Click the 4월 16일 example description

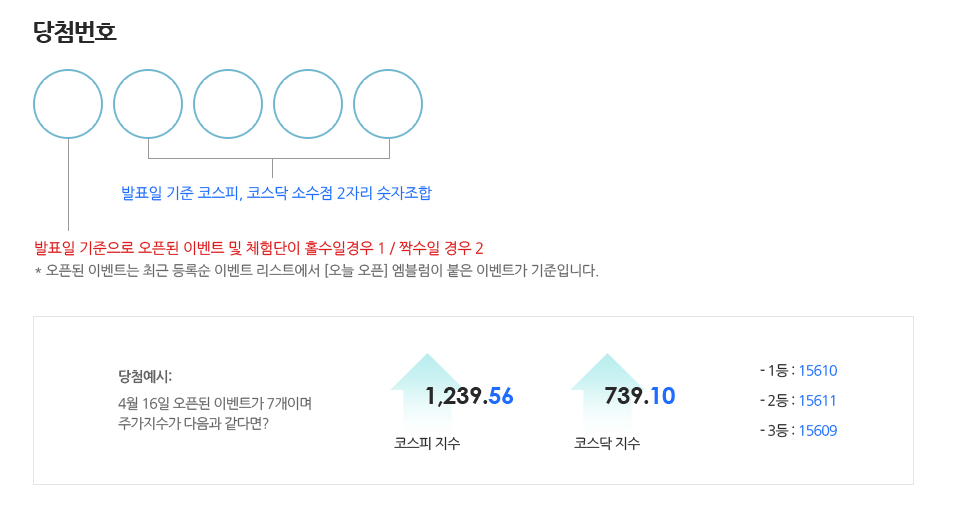(x=215, y=413)
